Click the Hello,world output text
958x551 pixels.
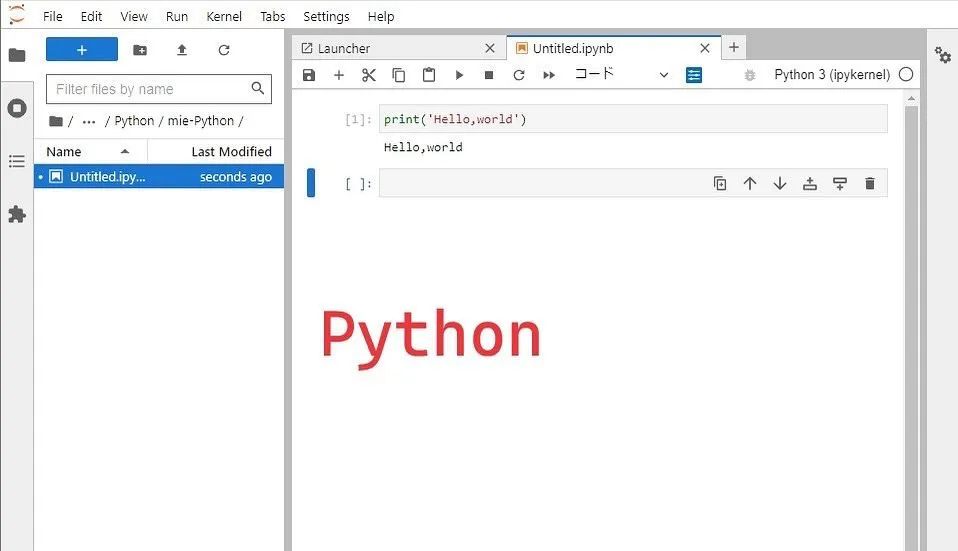click(423, 147)
